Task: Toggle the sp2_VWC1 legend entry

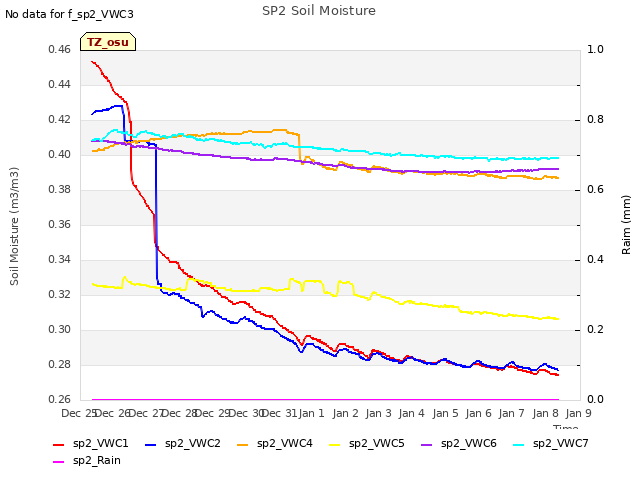Action: (91, 443)
